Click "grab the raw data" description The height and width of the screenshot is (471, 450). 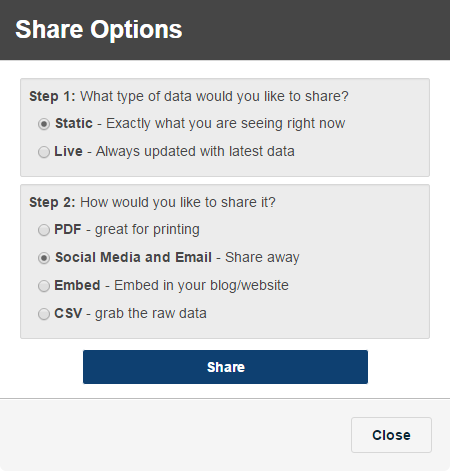pos(151,314)
